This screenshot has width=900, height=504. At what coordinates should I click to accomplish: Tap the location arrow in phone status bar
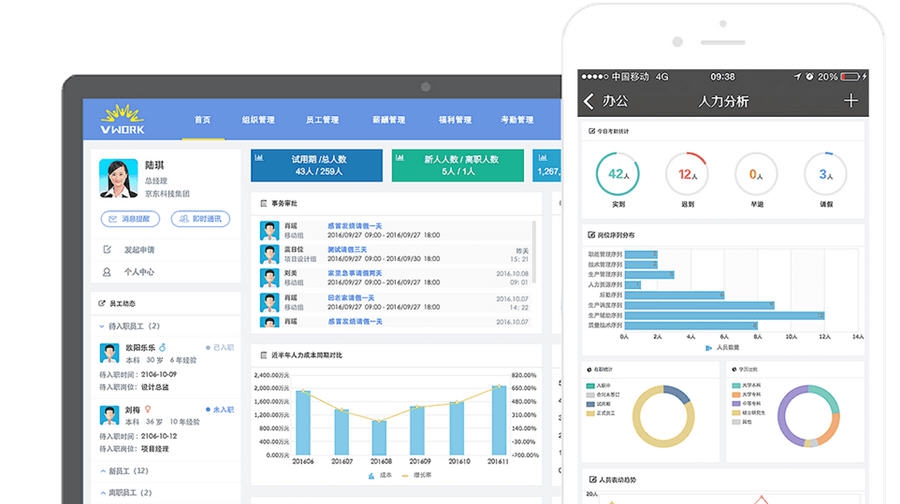pyautogui.click(x=797, y=76)
